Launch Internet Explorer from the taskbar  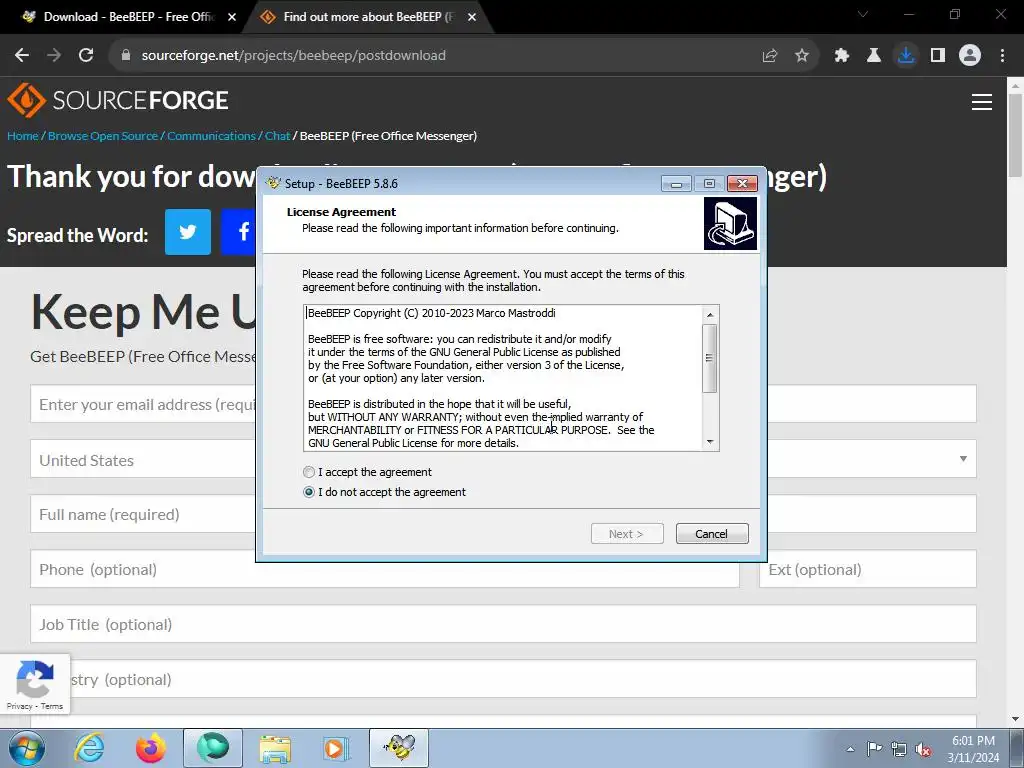click(x=89, y=748)
